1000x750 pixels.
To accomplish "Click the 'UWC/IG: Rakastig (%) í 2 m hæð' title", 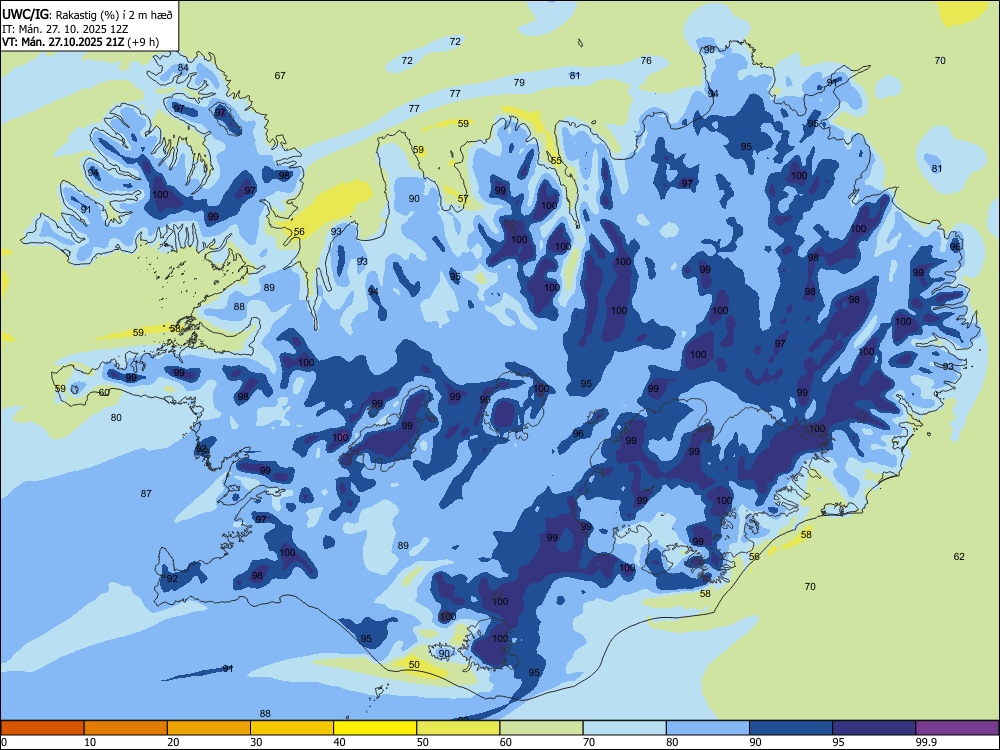I will tap(87, 14).
